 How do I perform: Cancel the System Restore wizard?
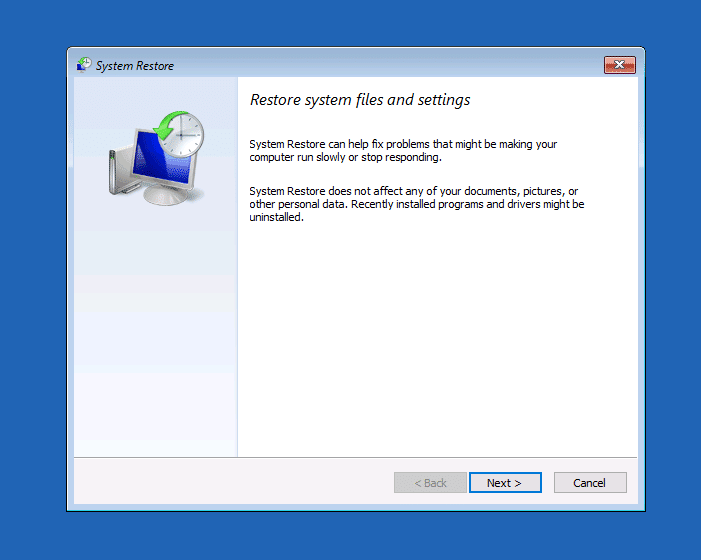[590, 483]
